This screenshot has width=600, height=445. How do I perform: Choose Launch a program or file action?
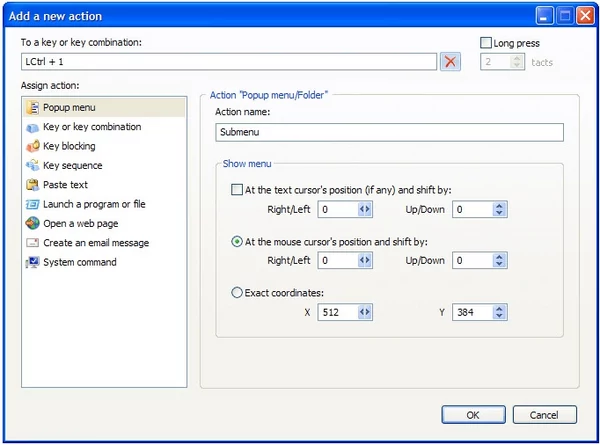point(104,204)
